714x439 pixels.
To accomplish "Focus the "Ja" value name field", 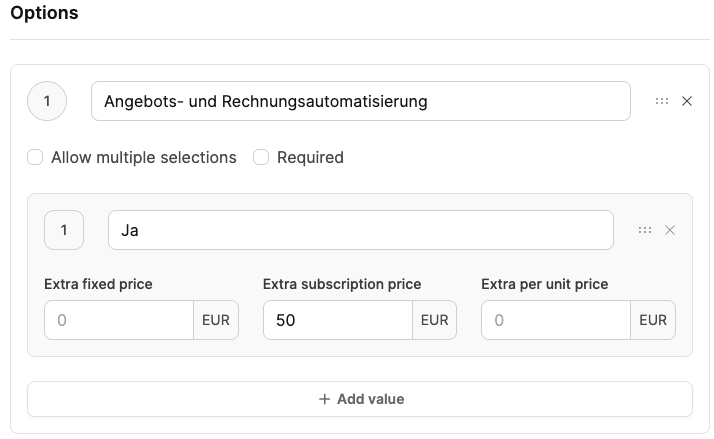I will [360, 230].
